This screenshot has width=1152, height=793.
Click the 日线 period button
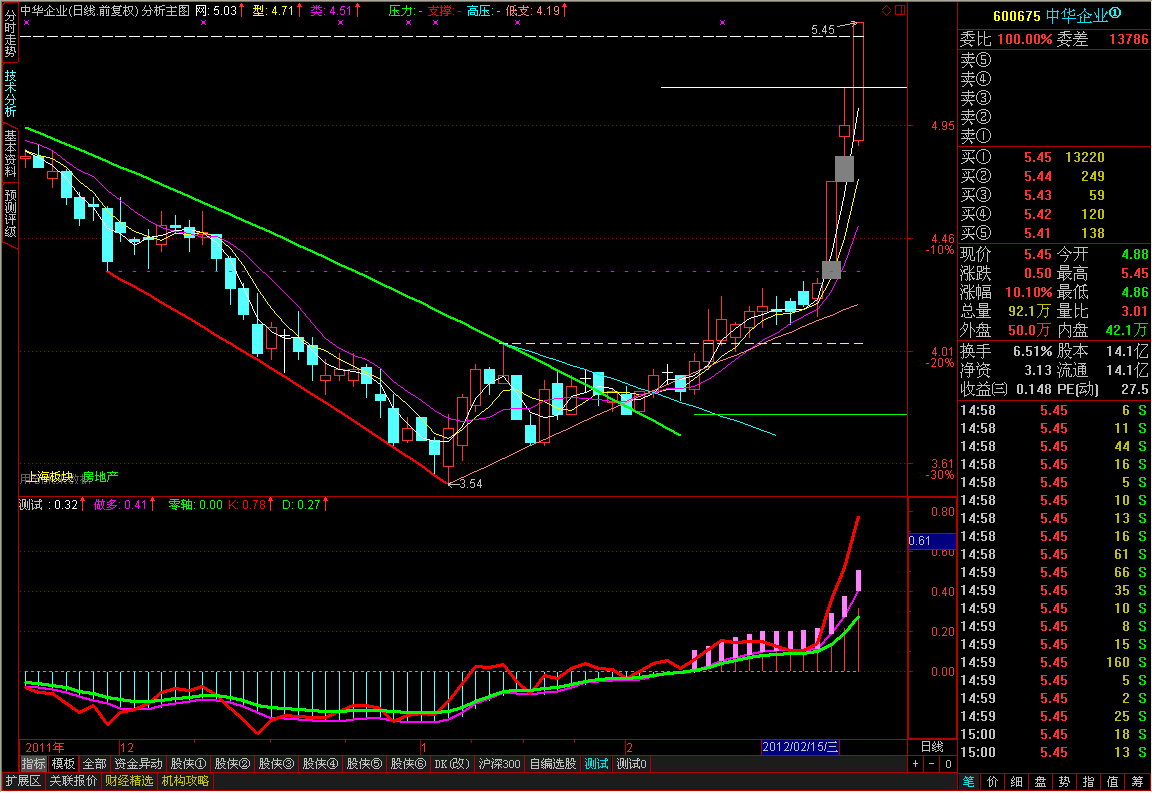(932, 747)
